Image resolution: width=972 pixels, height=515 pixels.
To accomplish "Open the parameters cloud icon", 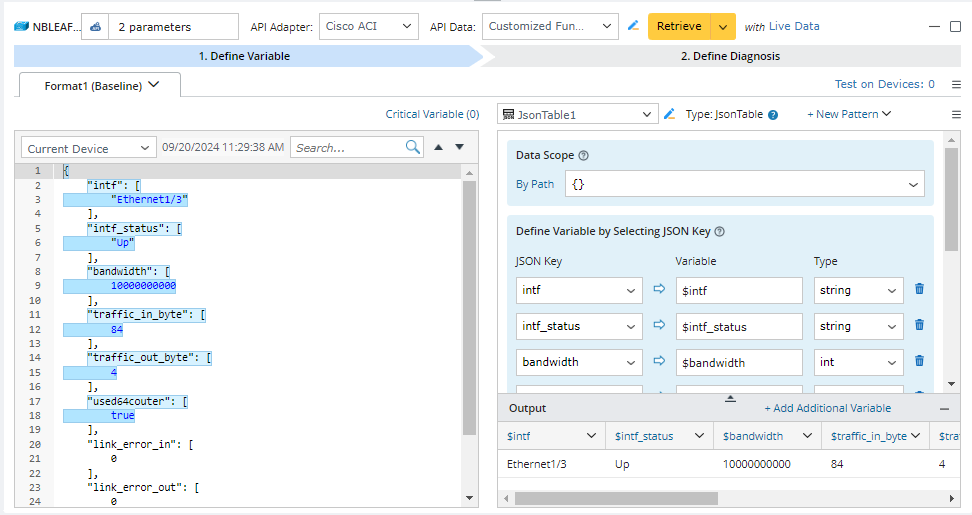I will coord(95,27).
